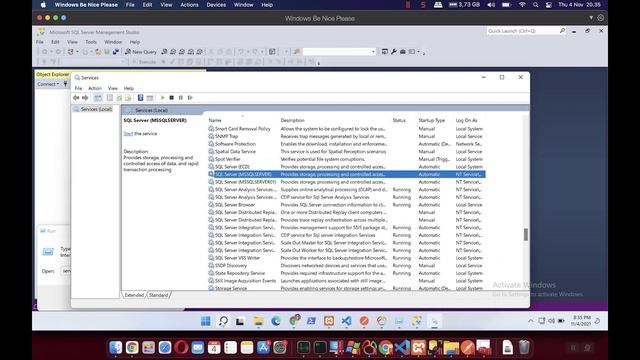
Task: Show hidden tray icons chevron on Windows taskbar
Action: point(531,321)
